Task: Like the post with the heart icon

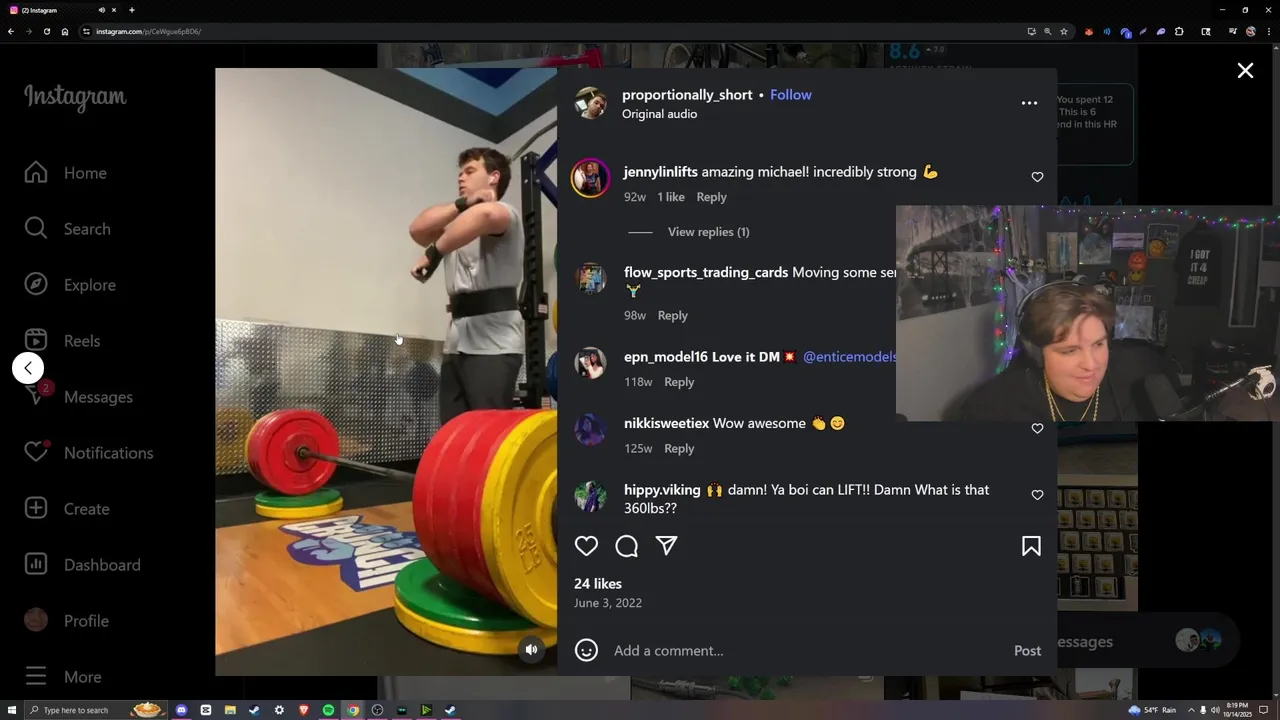Action: pyautogui.click(x=586, y=546)
